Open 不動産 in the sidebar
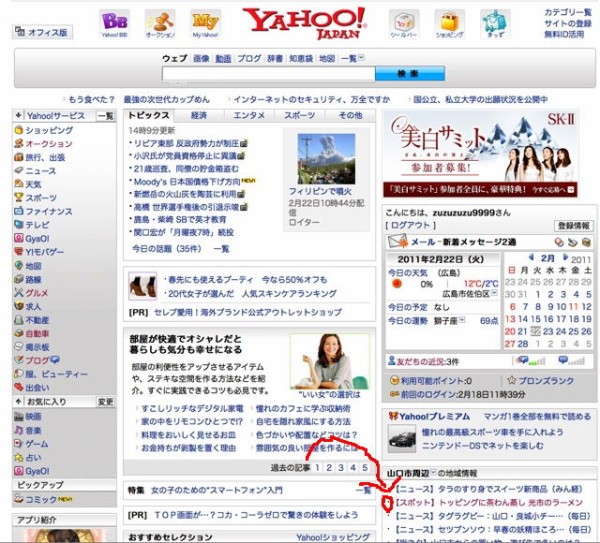The height and width of the screenshot is (543, 600). (37, 320)
